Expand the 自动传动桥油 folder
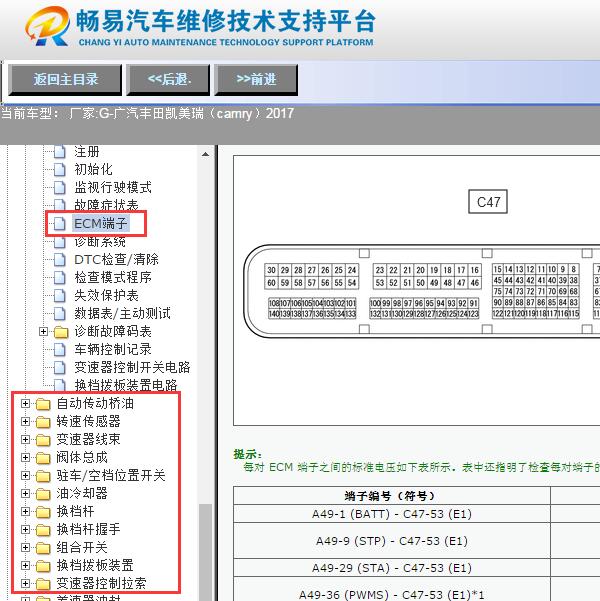 [25, 403]
